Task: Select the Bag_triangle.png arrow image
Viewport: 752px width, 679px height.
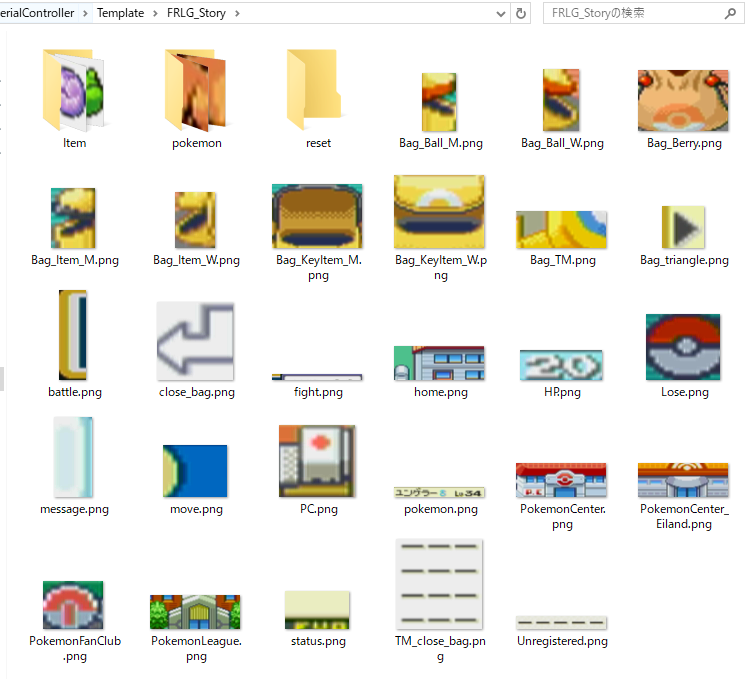Action: 683,227
